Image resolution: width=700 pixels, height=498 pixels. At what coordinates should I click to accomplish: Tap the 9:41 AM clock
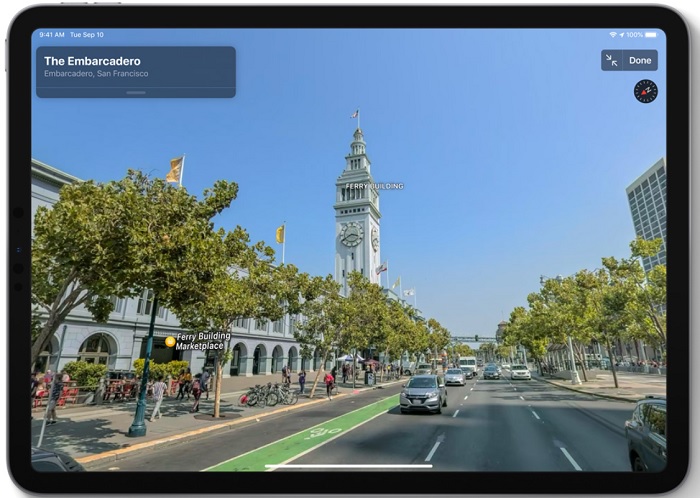tap(52, 35)
